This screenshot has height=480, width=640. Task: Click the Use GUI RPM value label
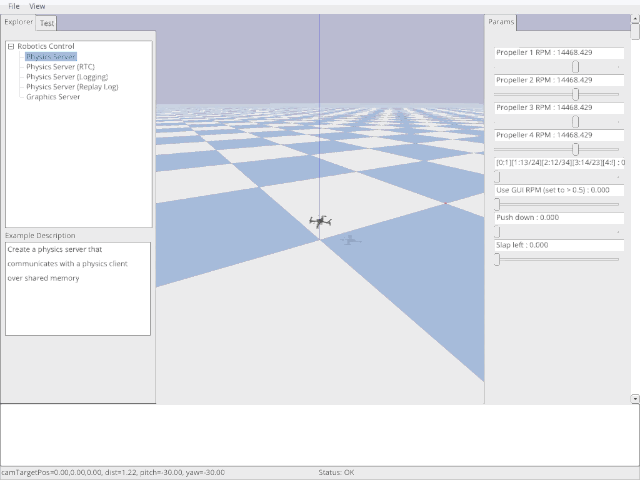[x=559, y=190]
